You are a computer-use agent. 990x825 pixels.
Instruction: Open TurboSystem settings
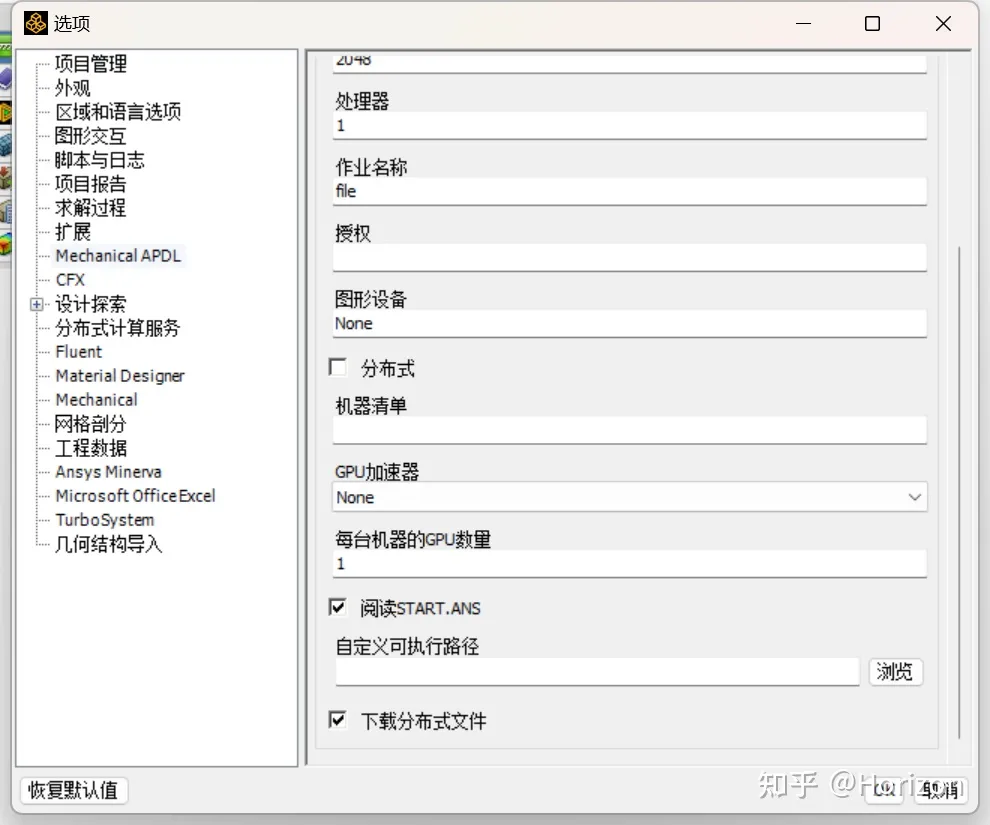(x=105, y=519)
